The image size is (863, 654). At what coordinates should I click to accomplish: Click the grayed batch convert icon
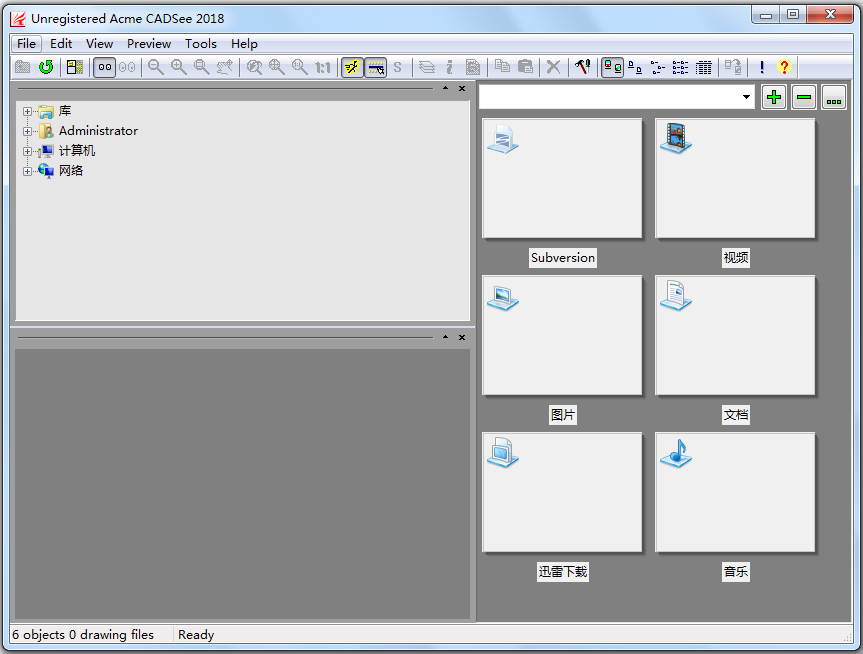tap(733, 67)
